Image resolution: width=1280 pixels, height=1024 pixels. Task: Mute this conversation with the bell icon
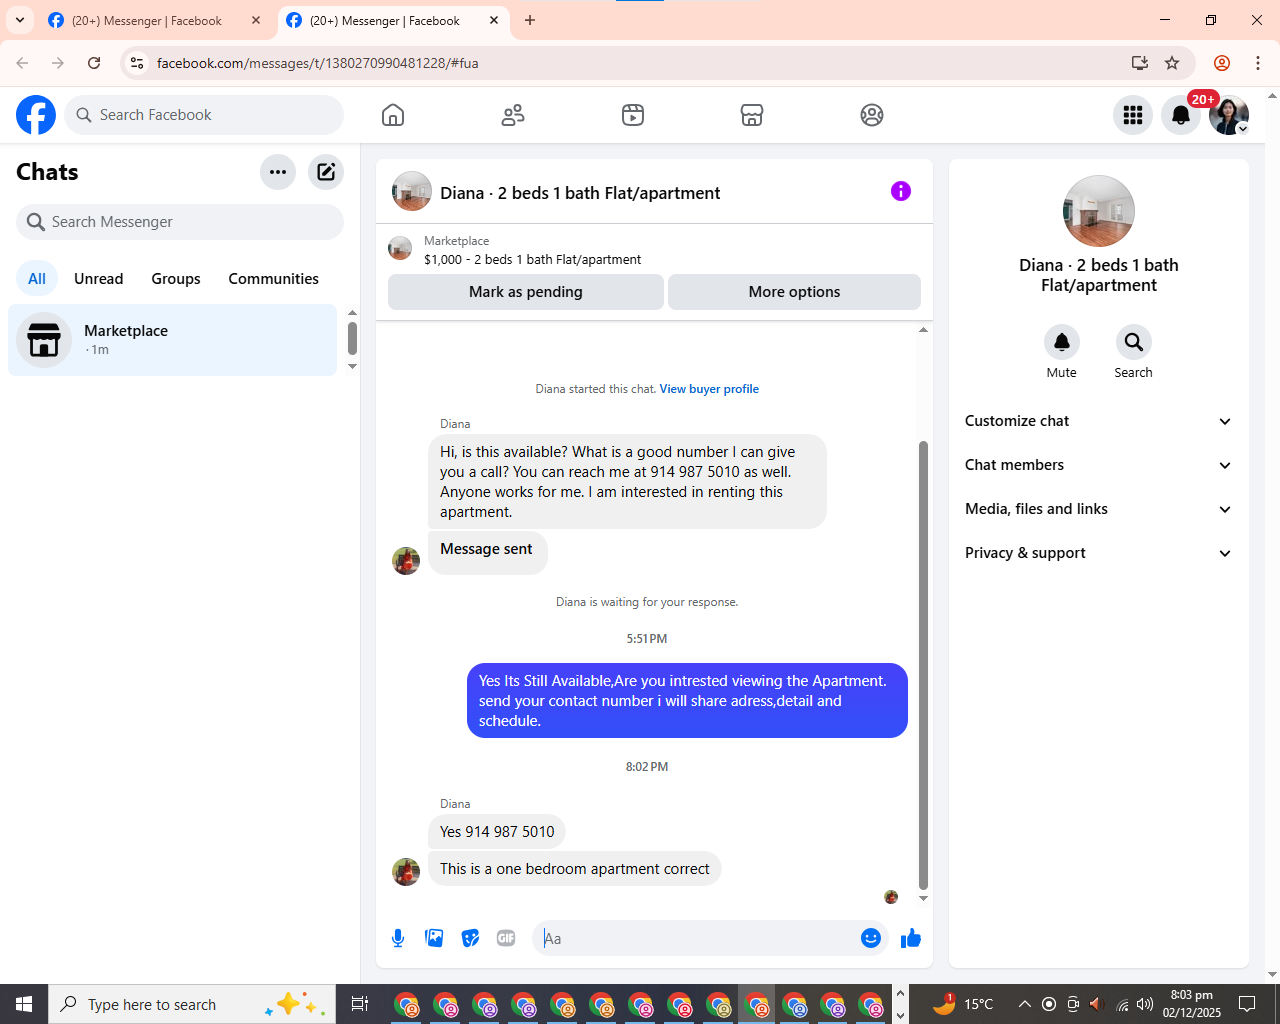coord(1062,342)
